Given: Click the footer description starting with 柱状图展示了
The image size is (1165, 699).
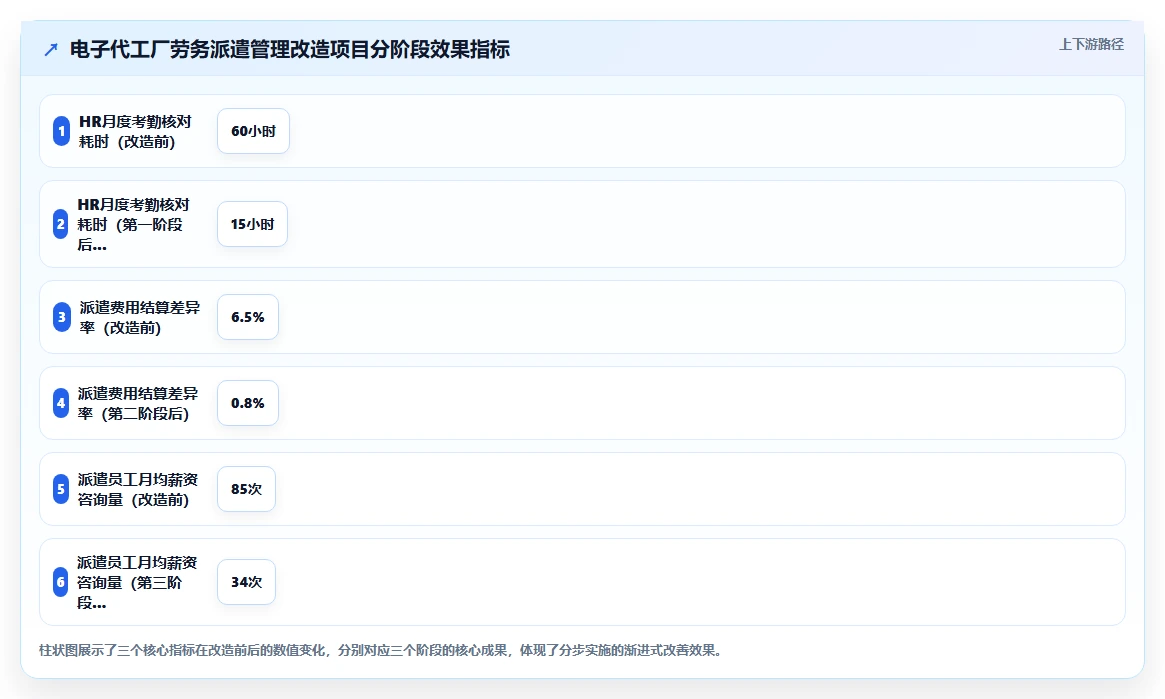Looking at the screenshot, I should 383,651.
